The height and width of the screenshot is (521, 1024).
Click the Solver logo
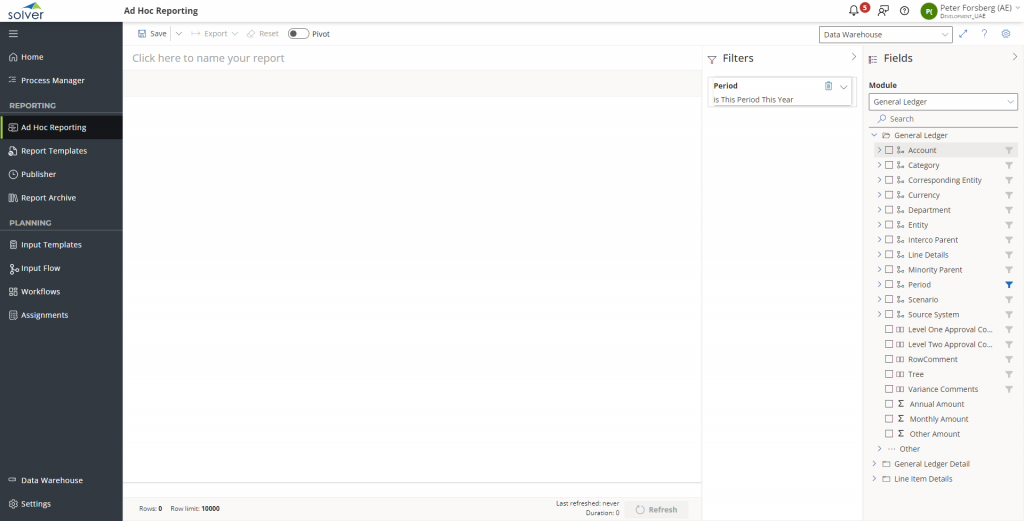pos(26,10)
